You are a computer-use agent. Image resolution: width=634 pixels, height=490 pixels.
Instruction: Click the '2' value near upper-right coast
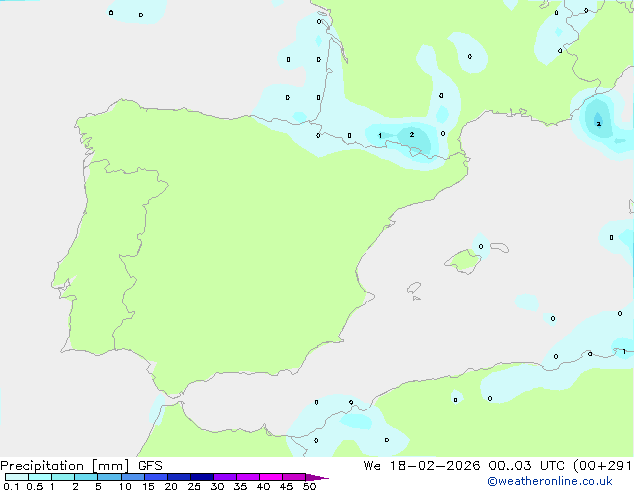(x=598, y=124)
